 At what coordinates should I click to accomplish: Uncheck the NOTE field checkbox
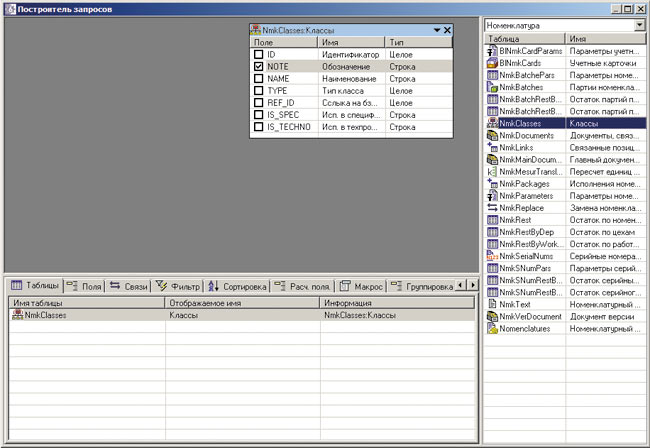pyautogui.click(x=259, y=66)
